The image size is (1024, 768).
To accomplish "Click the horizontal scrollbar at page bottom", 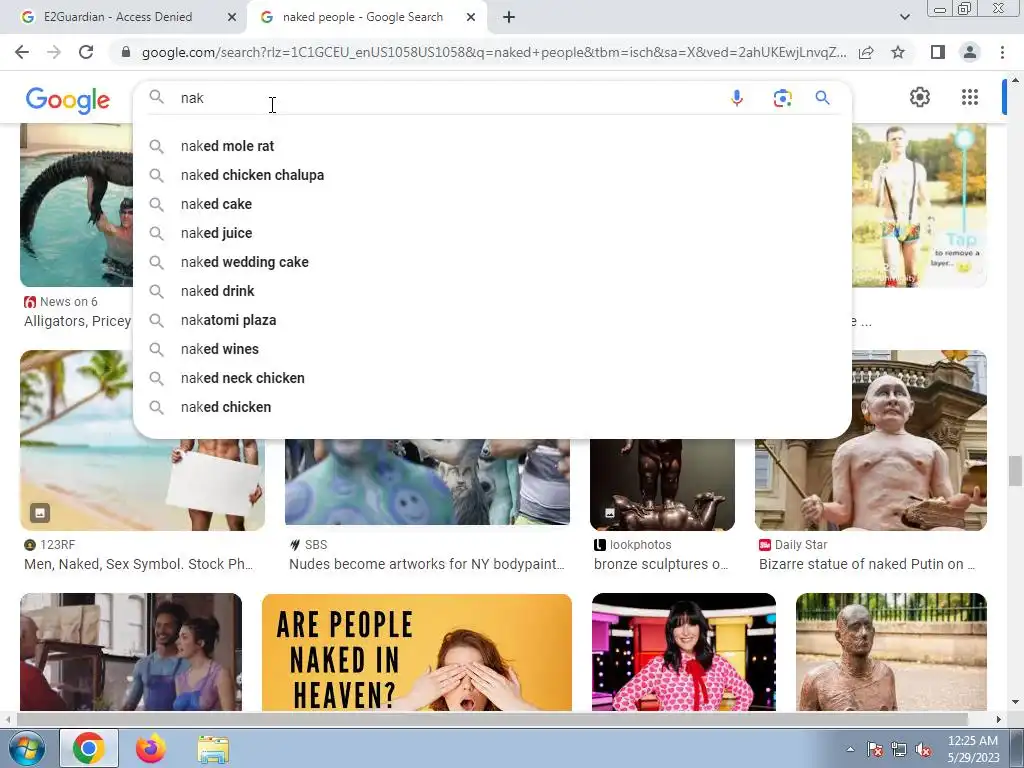I will 492,719.
